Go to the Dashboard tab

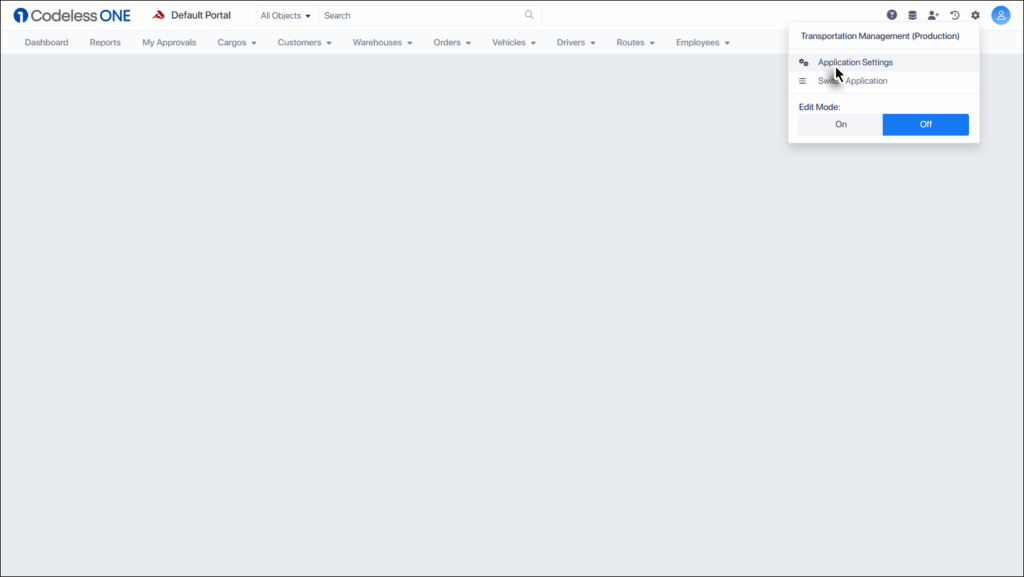coord(46,43)
